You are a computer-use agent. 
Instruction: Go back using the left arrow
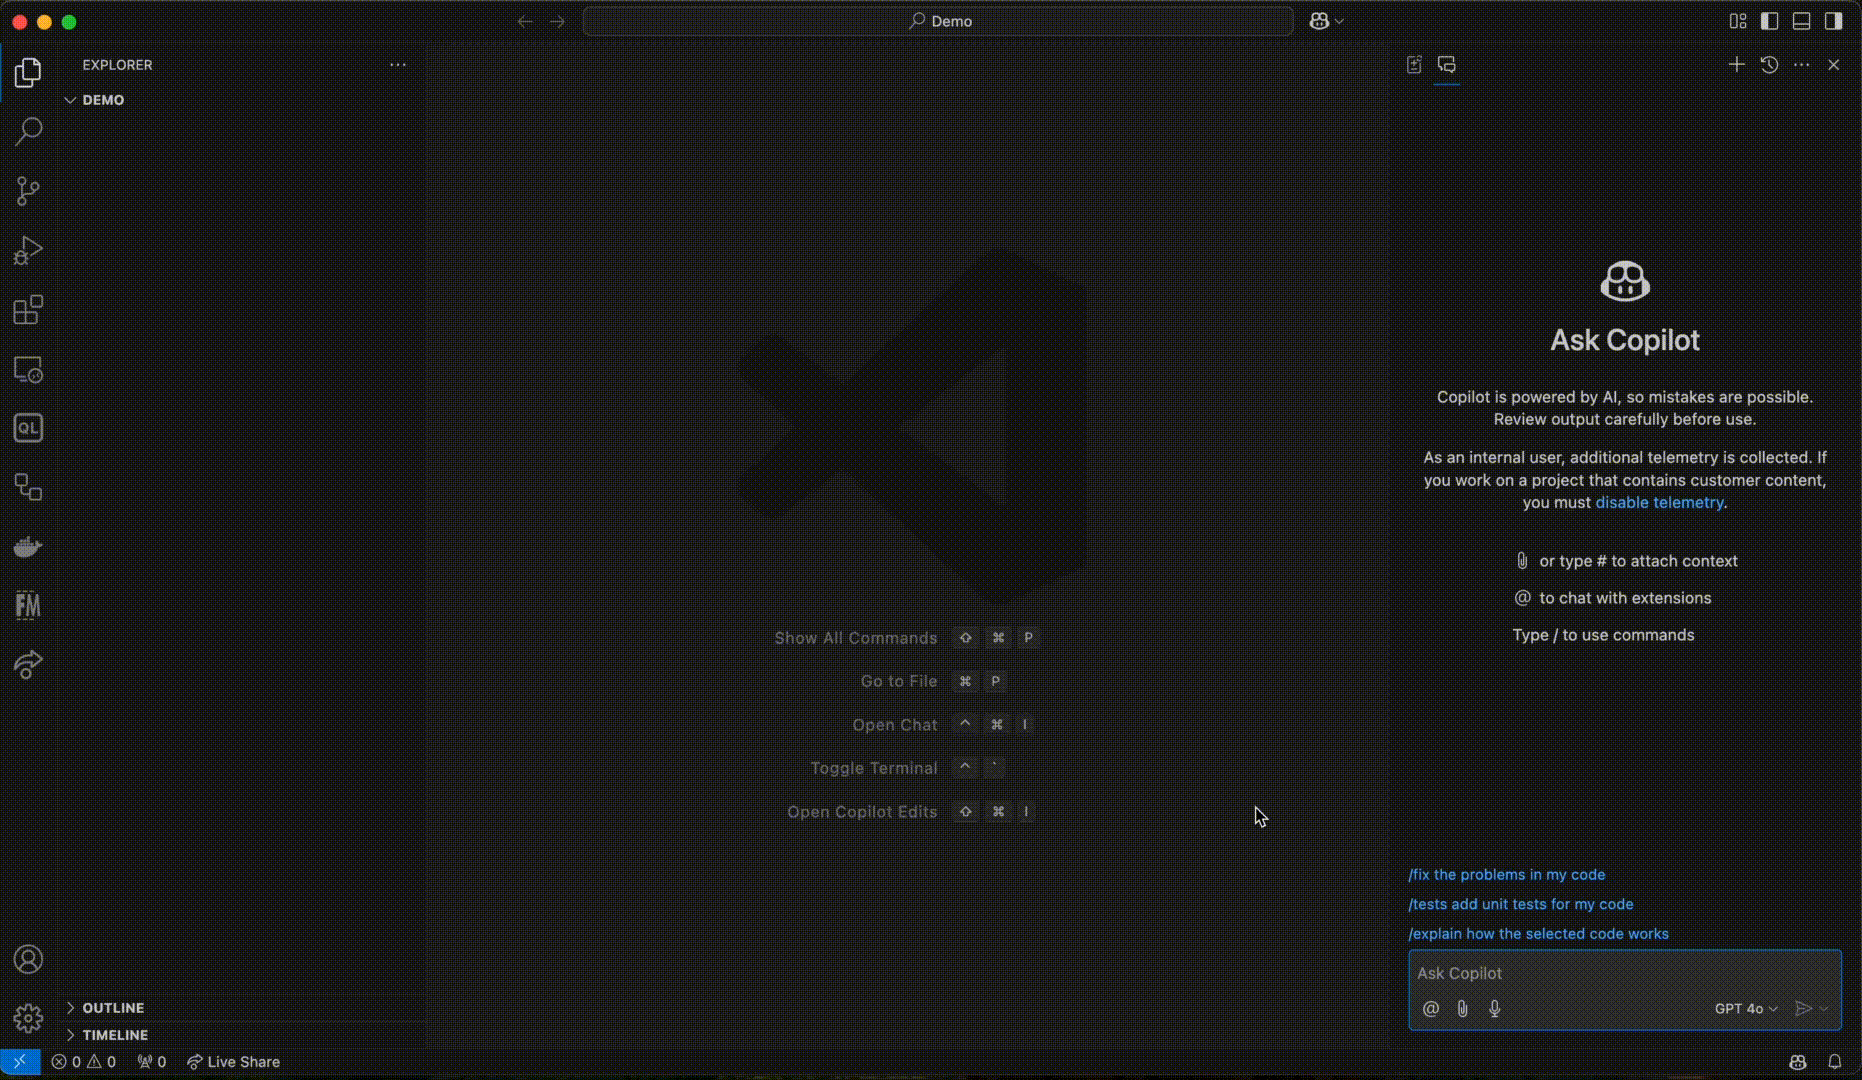525,21
